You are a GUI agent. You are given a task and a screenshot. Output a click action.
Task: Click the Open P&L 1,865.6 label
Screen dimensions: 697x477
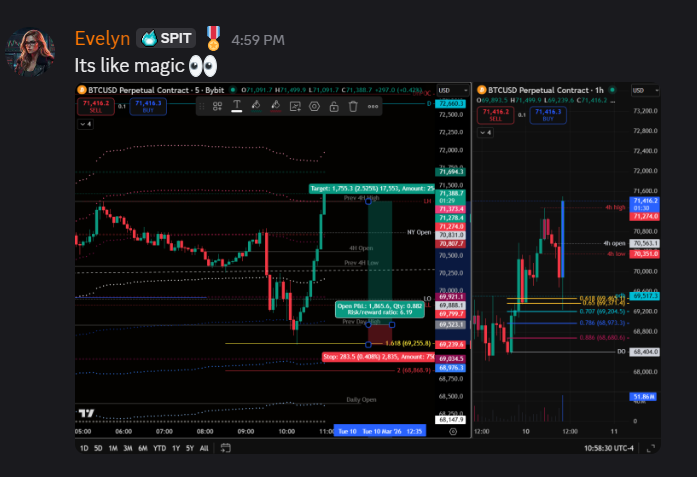coord(380,309)
